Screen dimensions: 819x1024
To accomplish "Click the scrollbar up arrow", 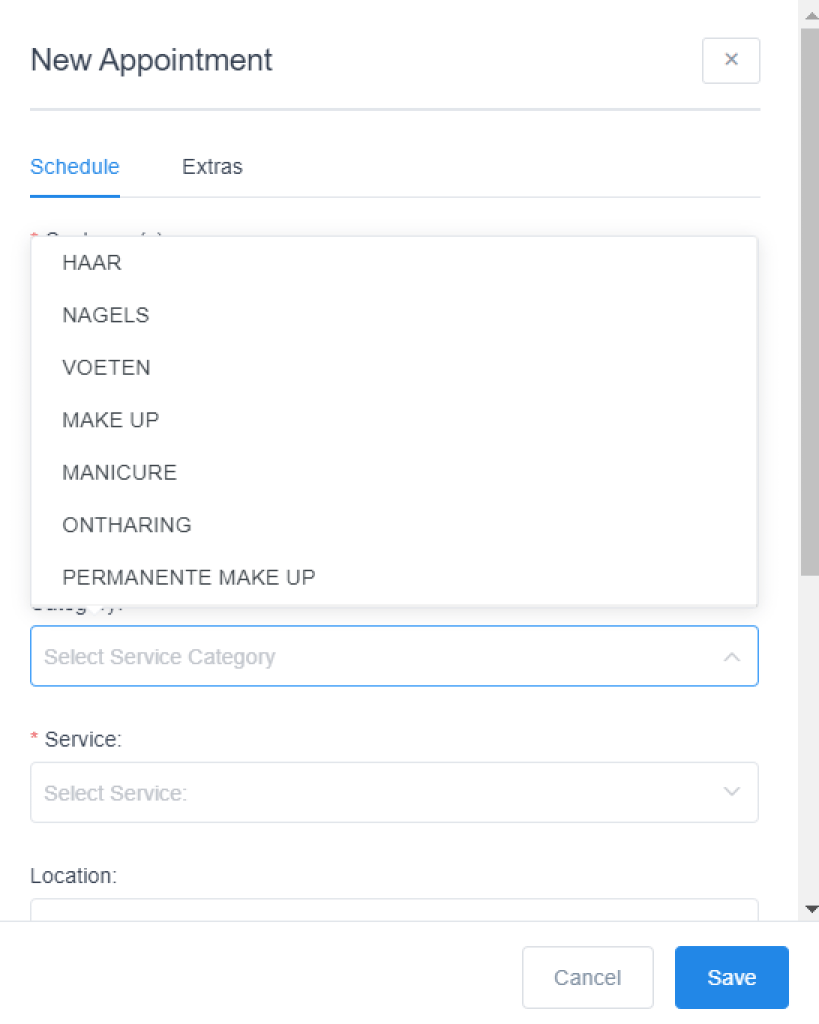I will 811,14.
